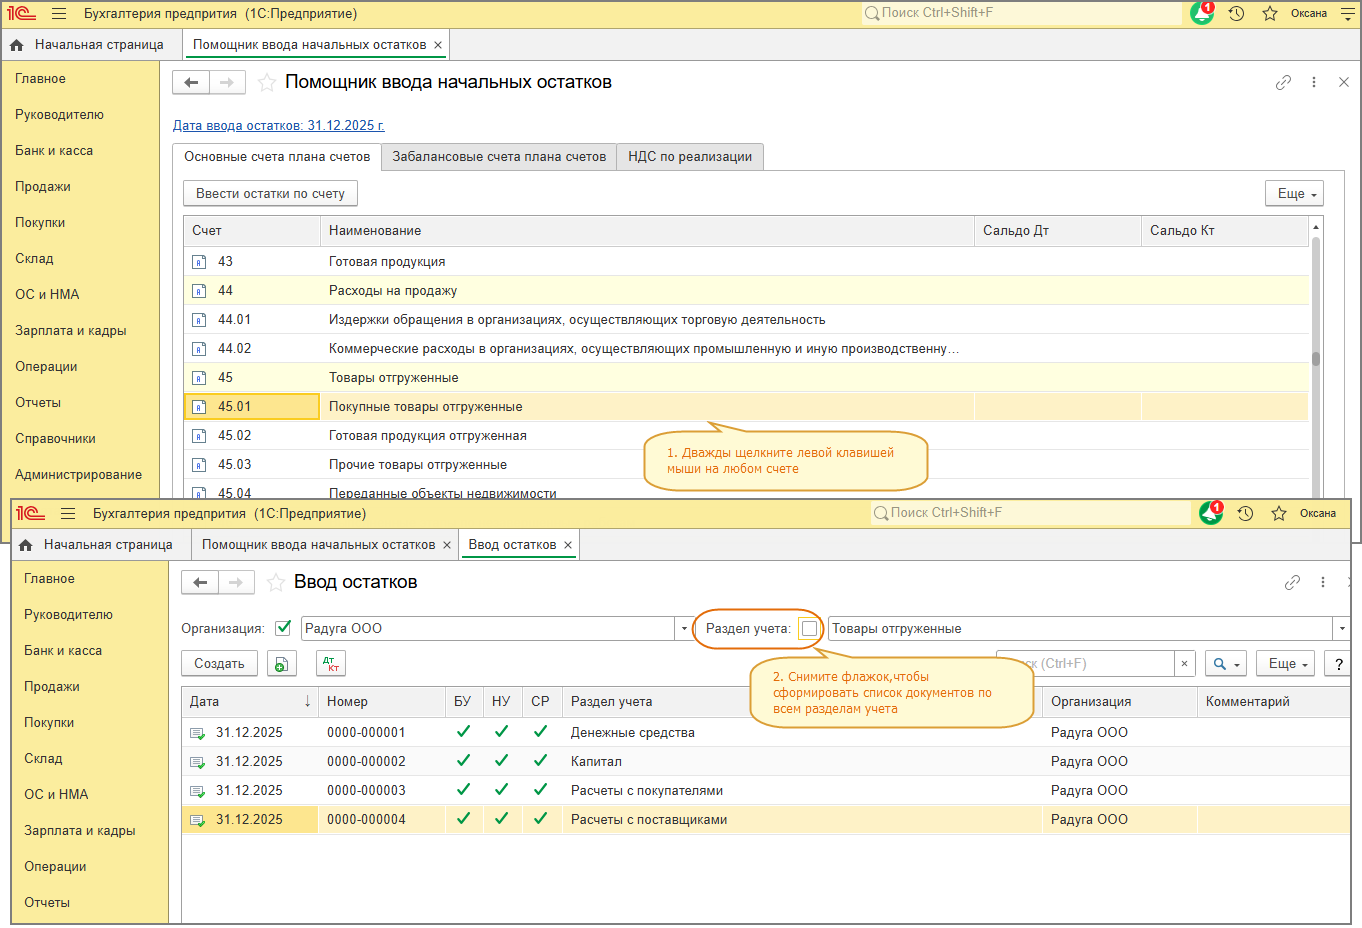Open the НДС по реализации tab

pos(689,157)
